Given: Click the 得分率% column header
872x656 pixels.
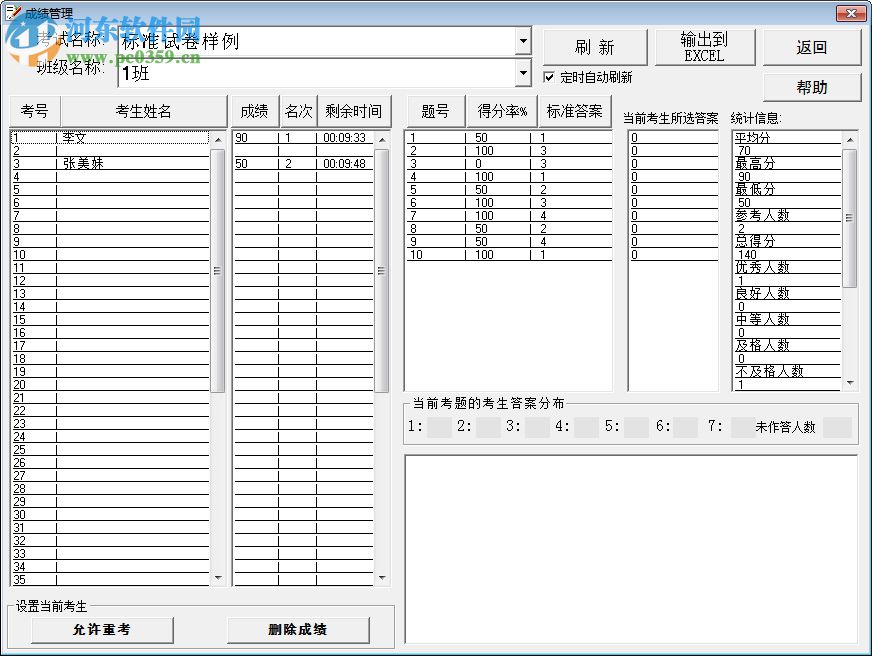Looking at the screenshot, I should click(502, 111).
